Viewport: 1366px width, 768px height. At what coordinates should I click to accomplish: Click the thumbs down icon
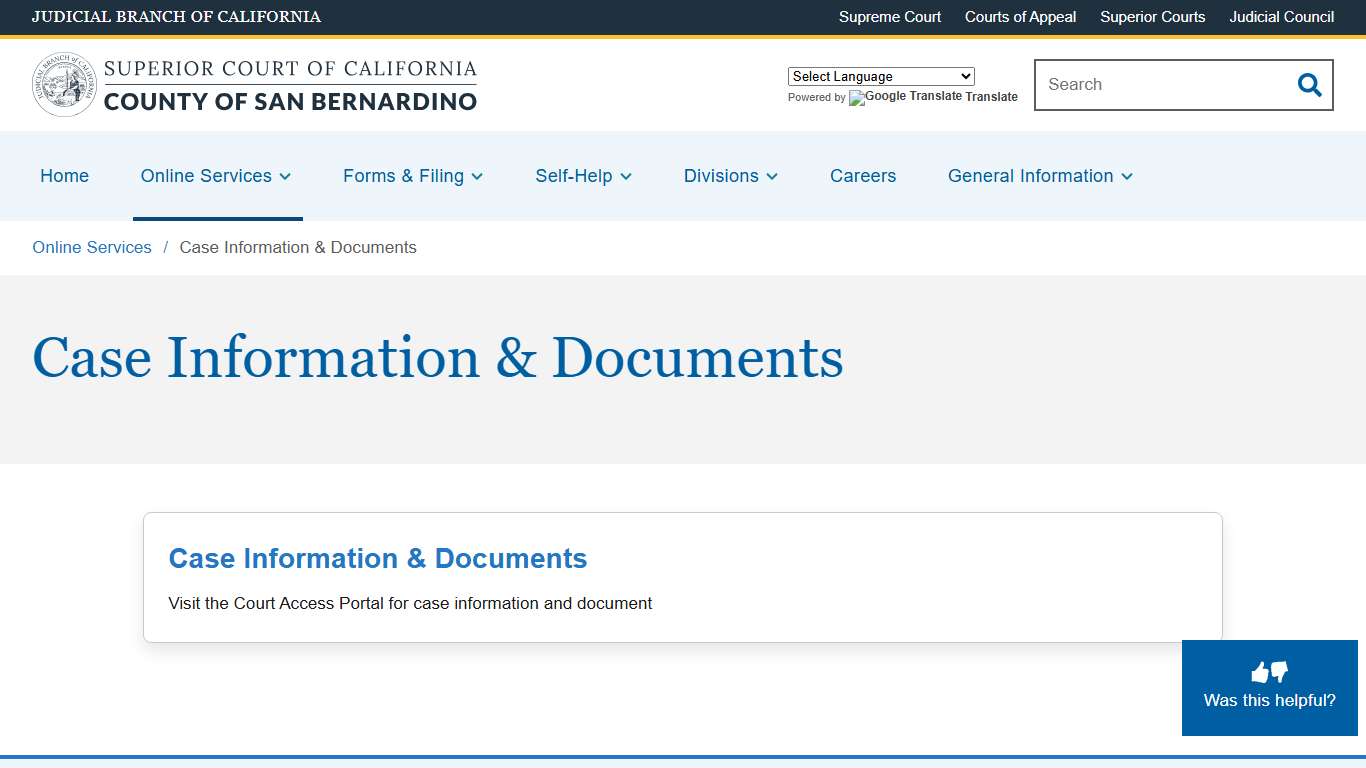pyautogui.click(x=1277, y=673)
